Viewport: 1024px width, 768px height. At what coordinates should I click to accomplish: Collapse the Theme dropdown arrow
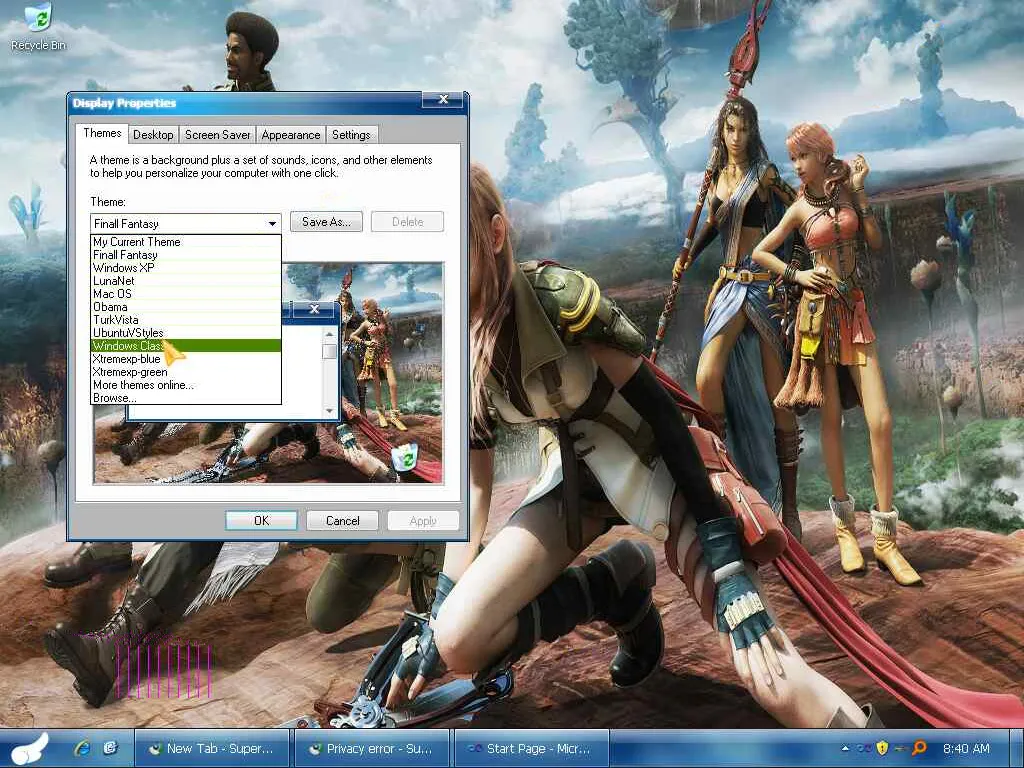pyautogui.click(x=272, y=223)
